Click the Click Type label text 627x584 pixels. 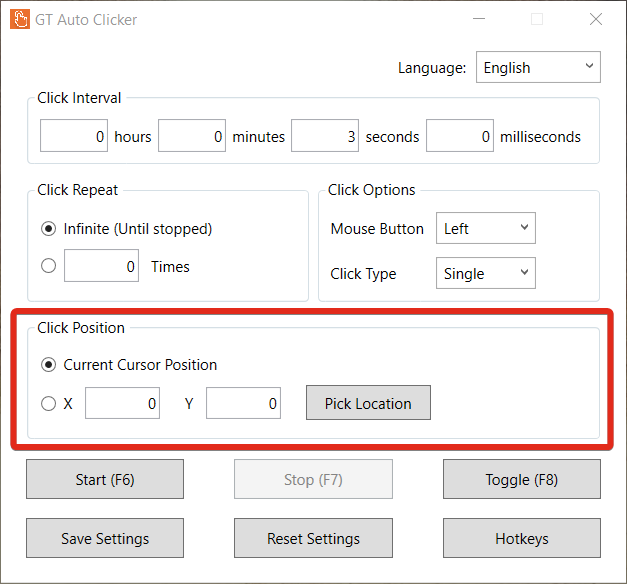363,274
